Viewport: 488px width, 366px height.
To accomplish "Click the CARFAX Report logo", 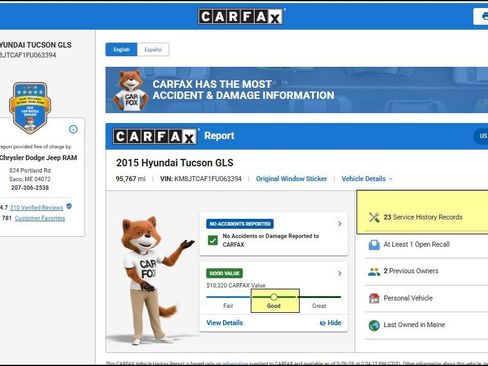I will [x=155, y=136].
